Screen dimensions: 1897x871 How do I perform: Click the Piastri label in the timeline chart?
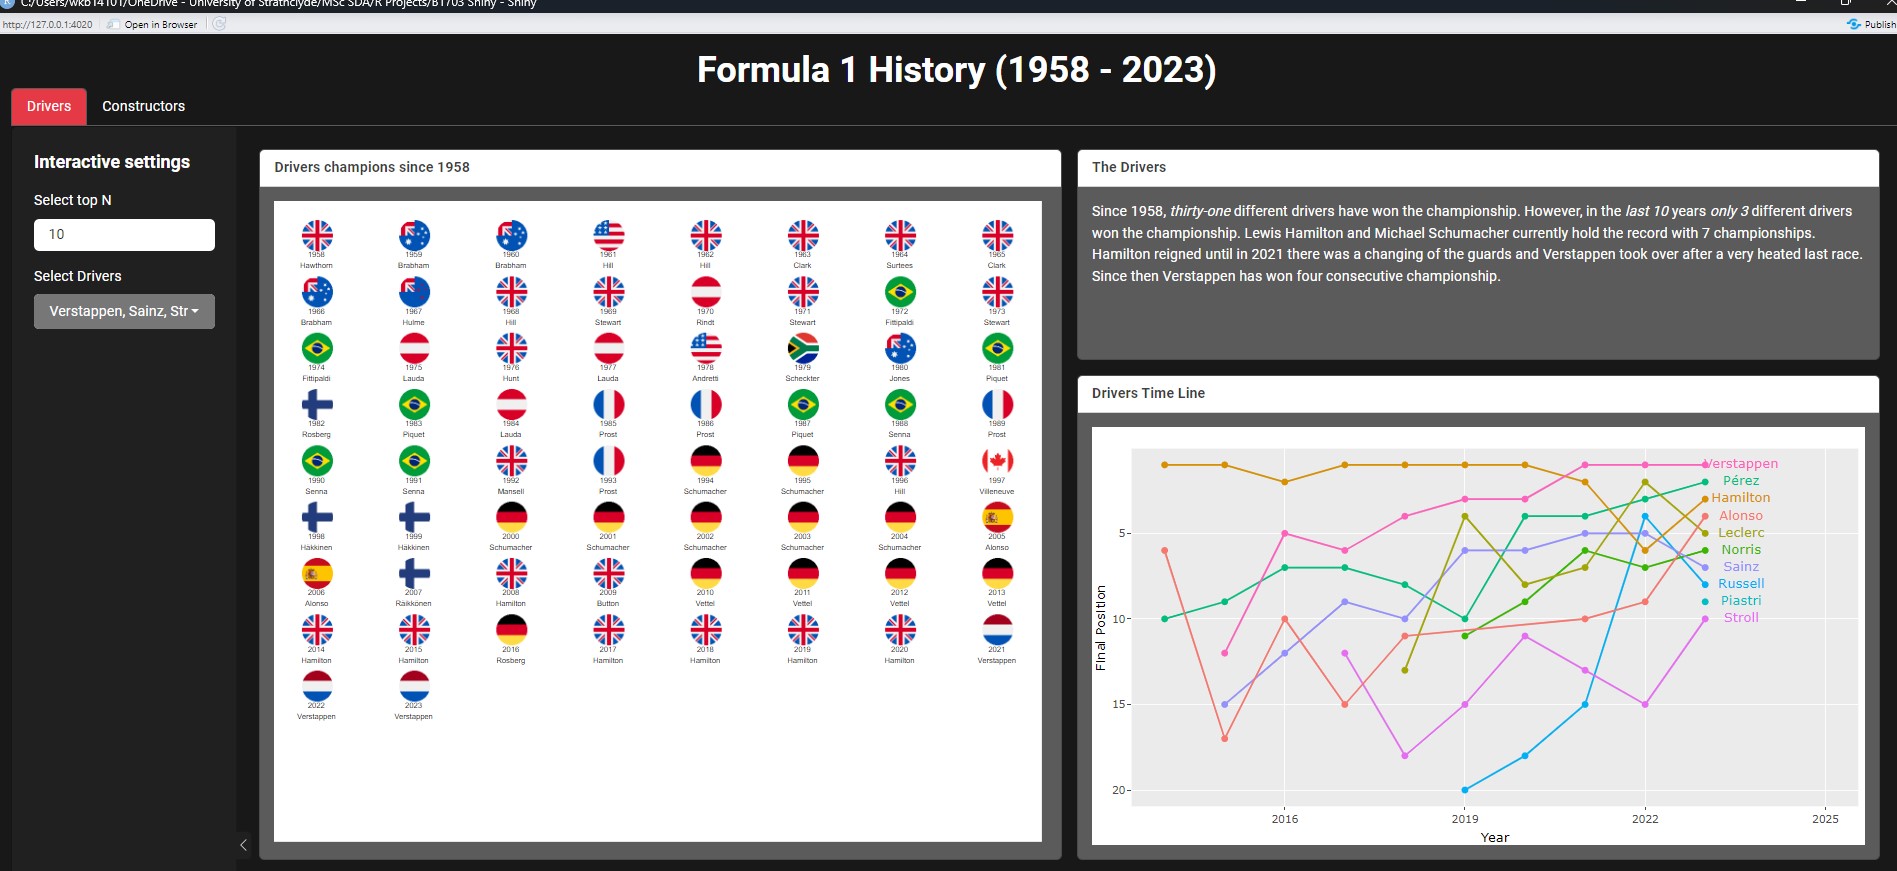coord(1740,601)
